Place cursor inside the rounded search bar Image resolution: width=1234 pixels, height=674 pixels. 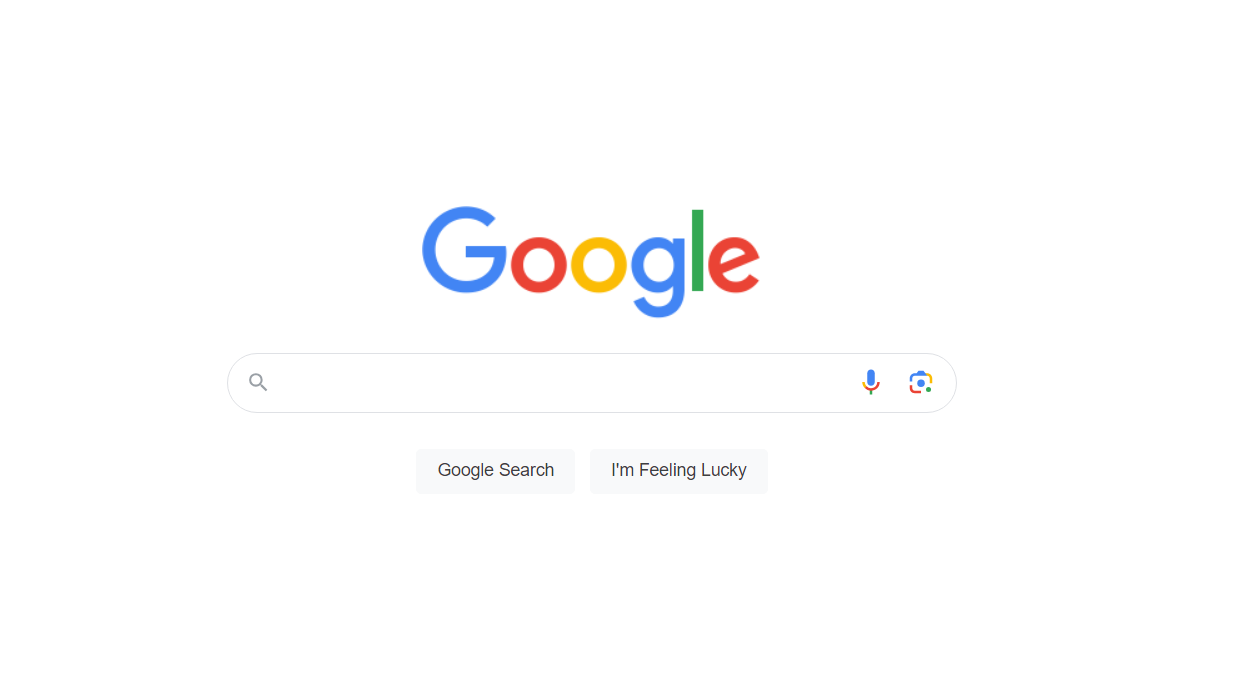(592, 383)
